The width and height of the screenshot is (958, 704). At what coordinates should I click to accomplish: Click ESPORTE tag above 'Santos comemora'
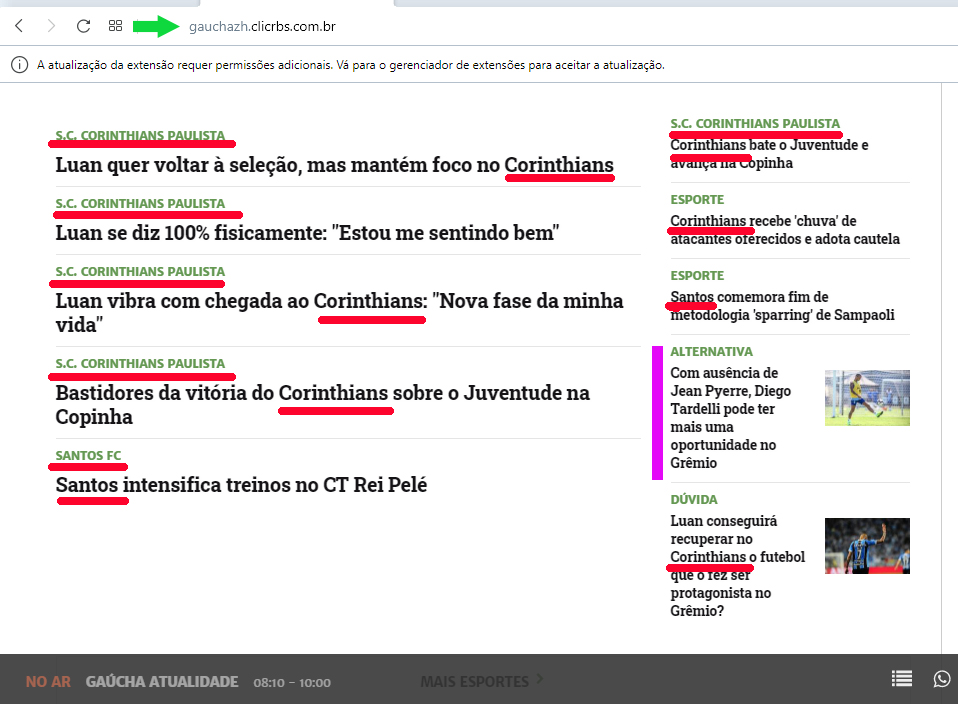697,275
